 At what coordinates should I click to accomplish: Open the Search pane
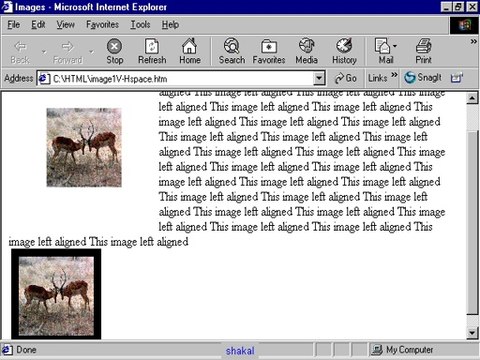click(x=232, y=52)
